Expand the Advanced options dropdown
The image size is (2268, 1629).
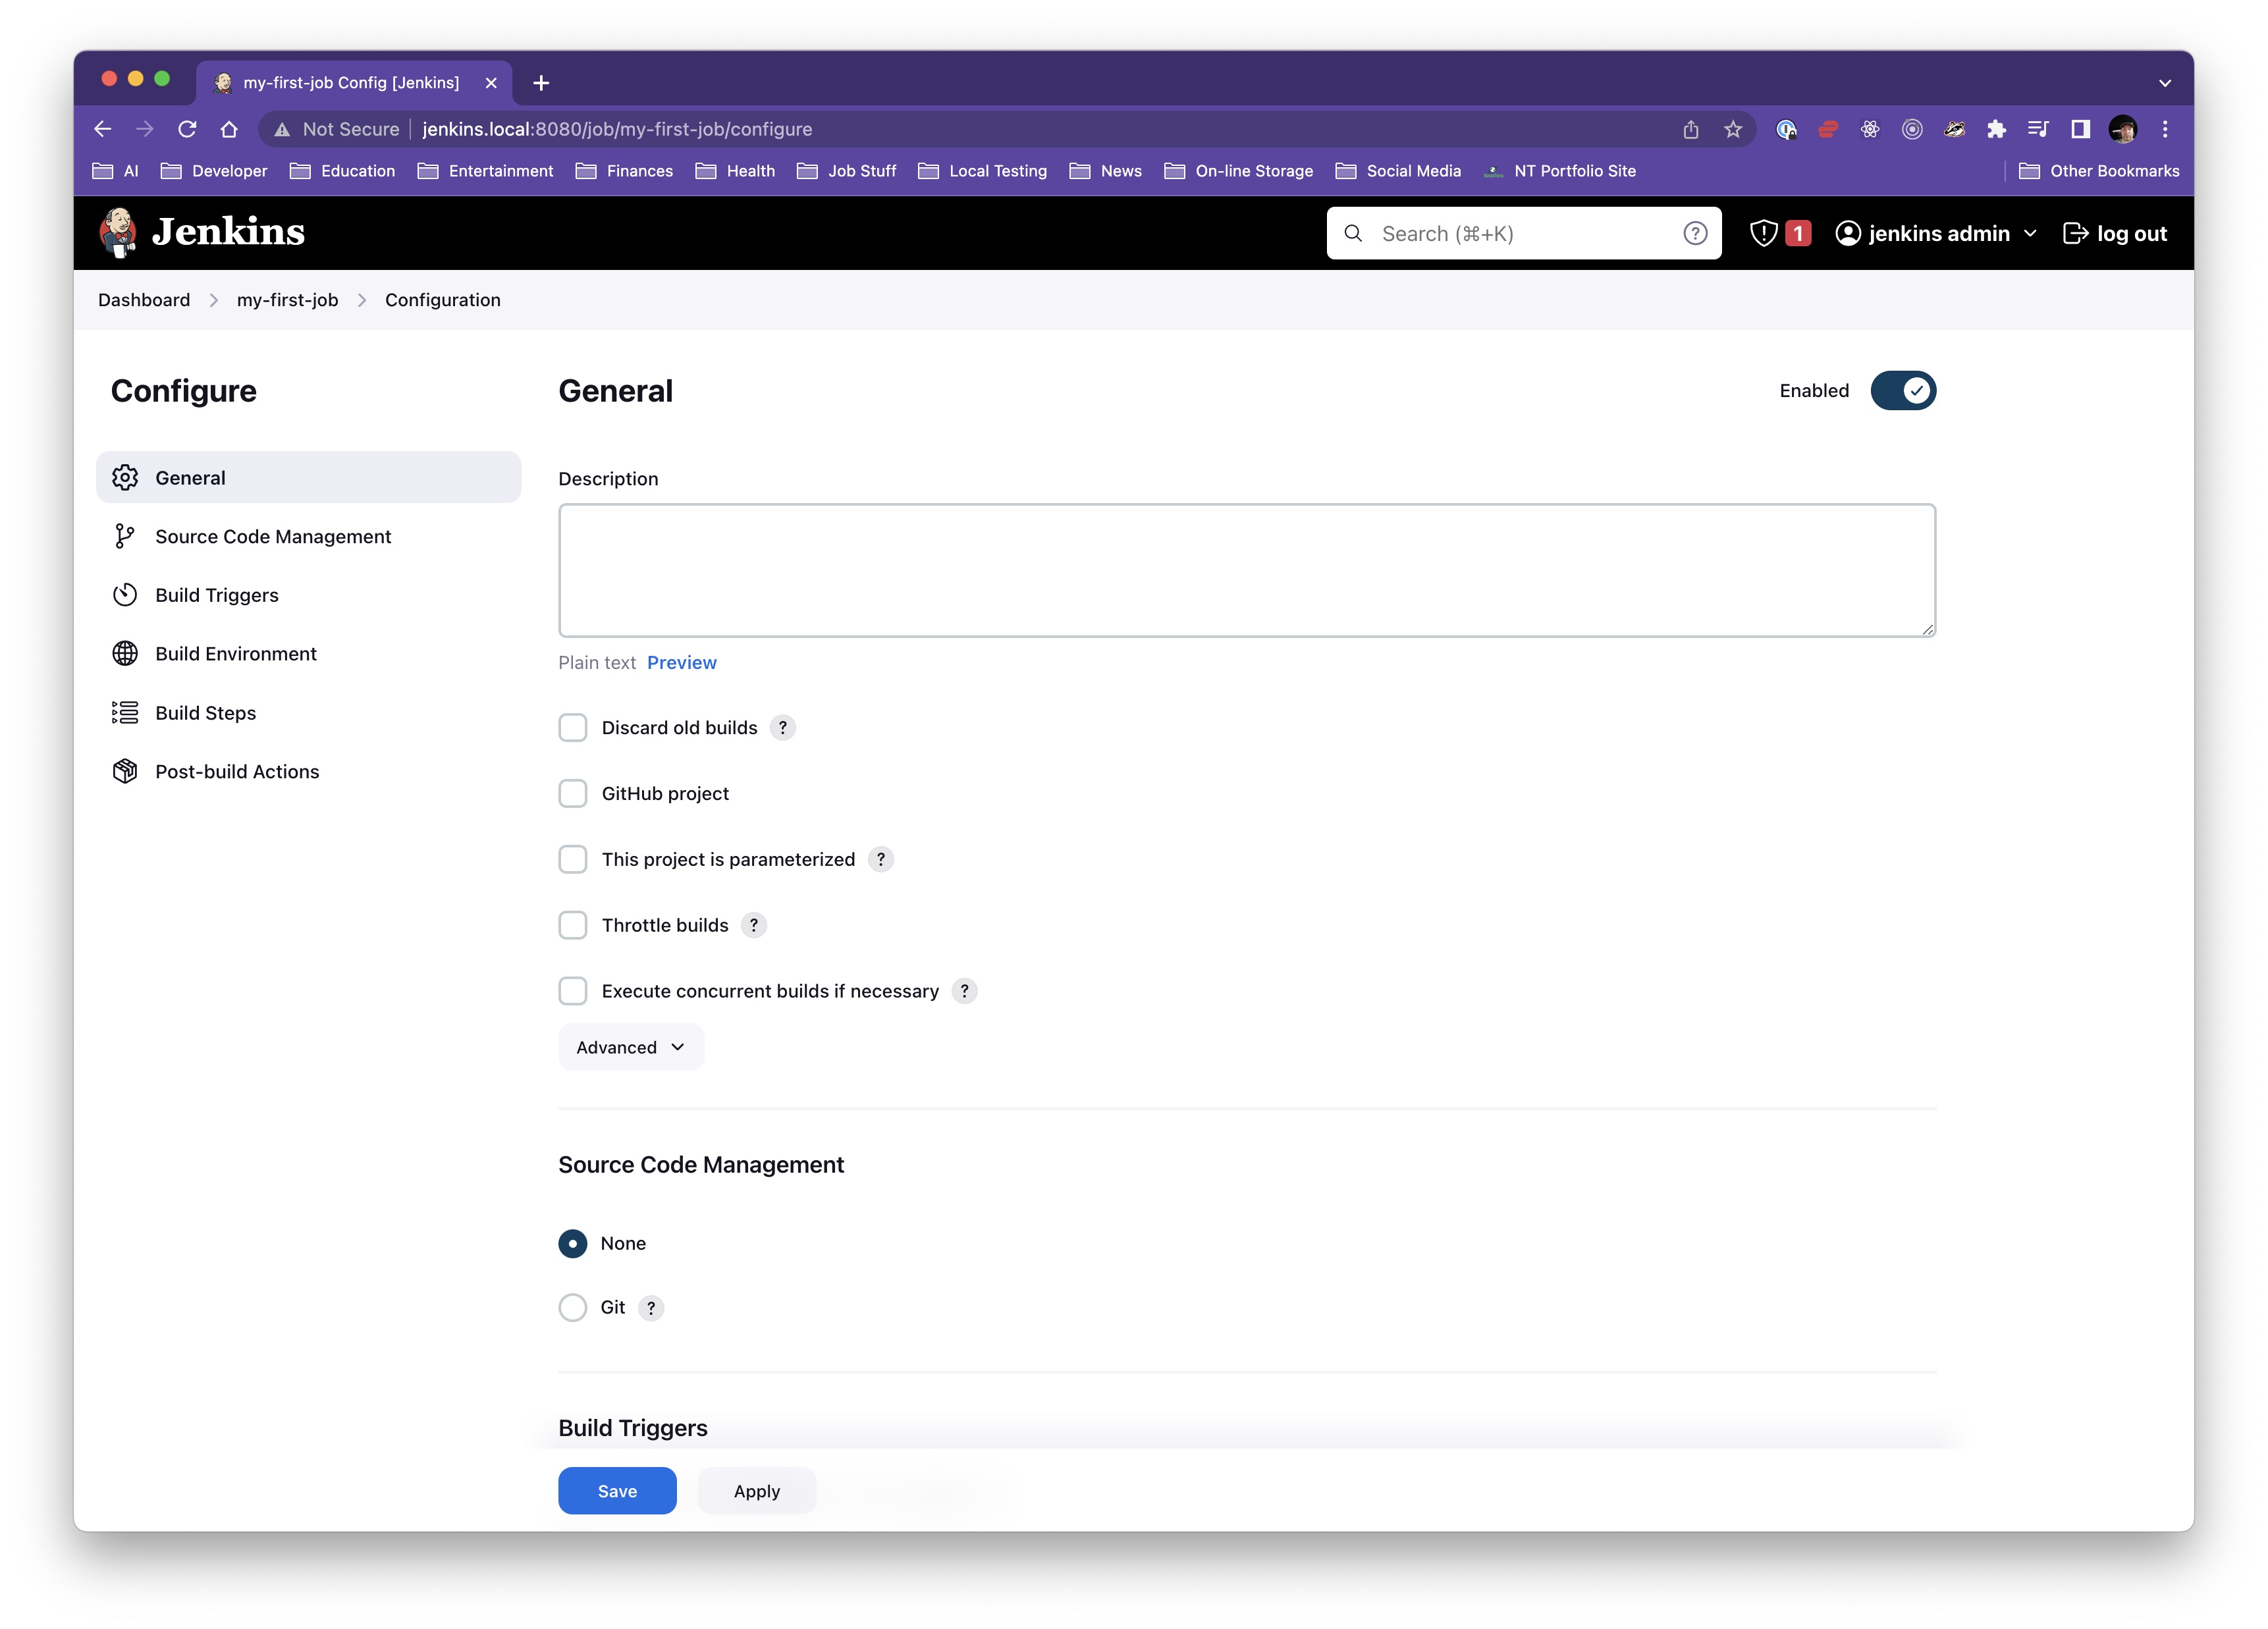click(x=630, y=1047)
